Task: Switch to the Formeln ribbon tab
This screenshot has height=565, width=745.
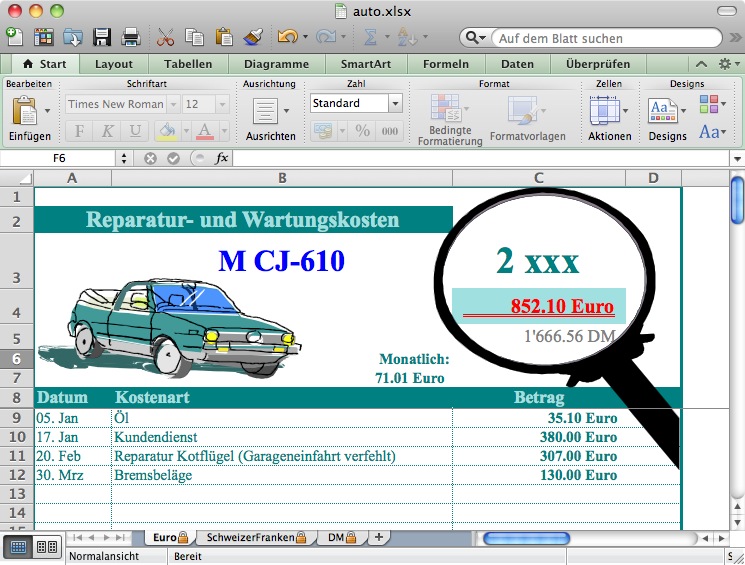Action: (445, 64)
